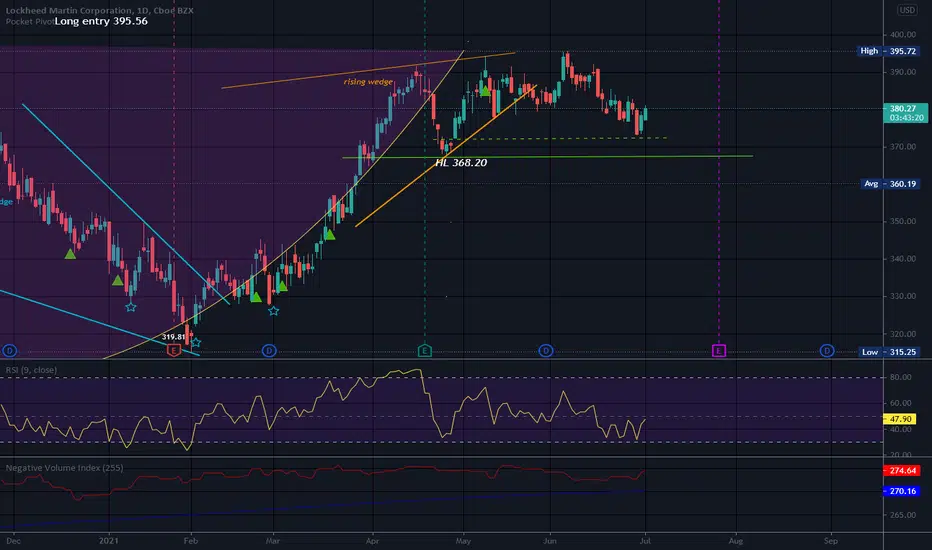Open the Lockheed Martin Corporation symbol title
Image resolution: width=932 pixels, height=550 pixels.
(x=100, y=10)
